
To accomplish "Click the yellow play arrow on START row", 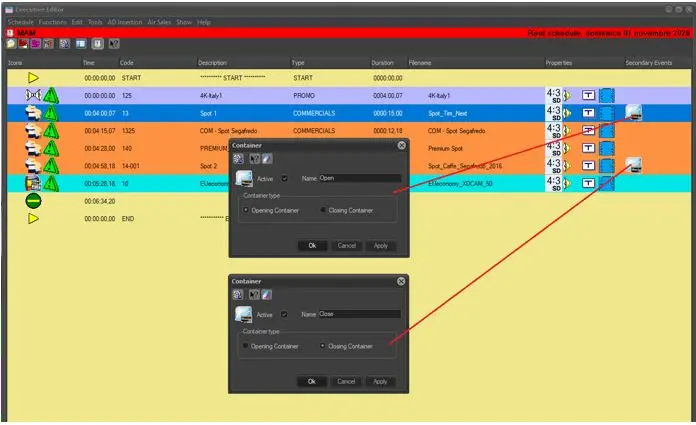I will (33, 77).
